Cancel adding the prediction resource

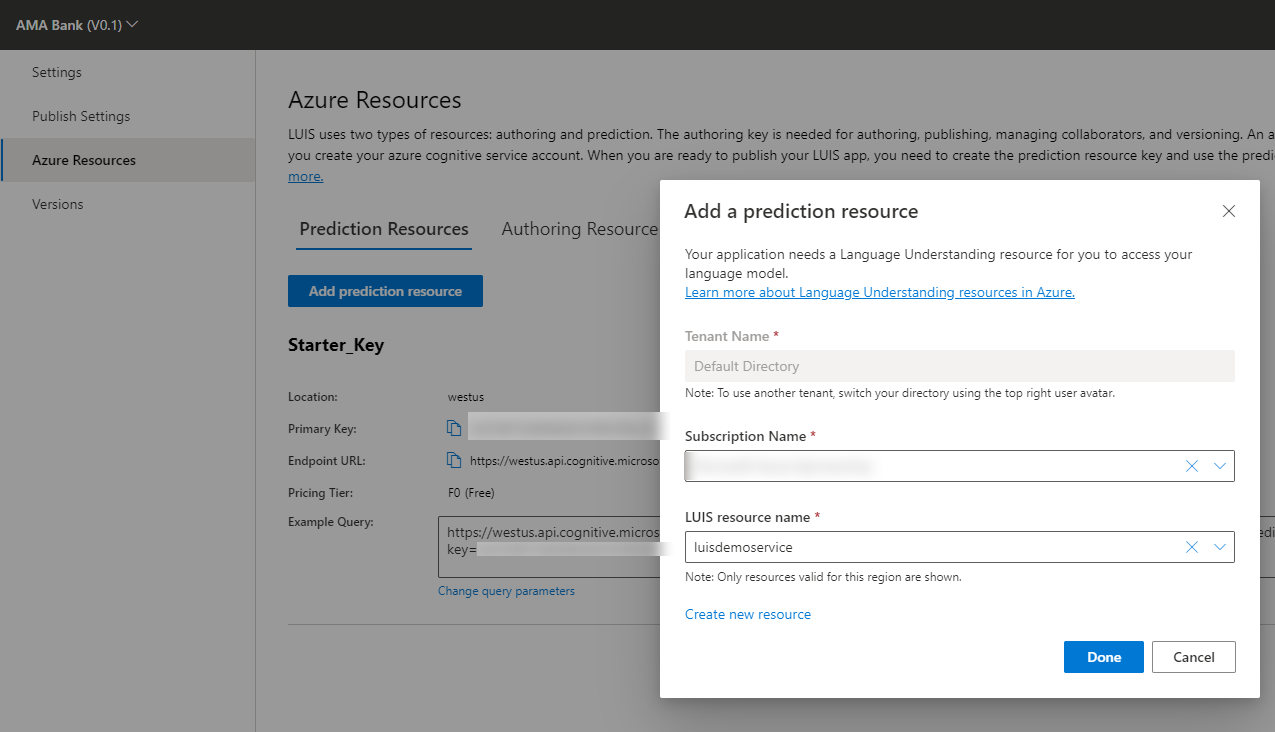point(1193,657)
